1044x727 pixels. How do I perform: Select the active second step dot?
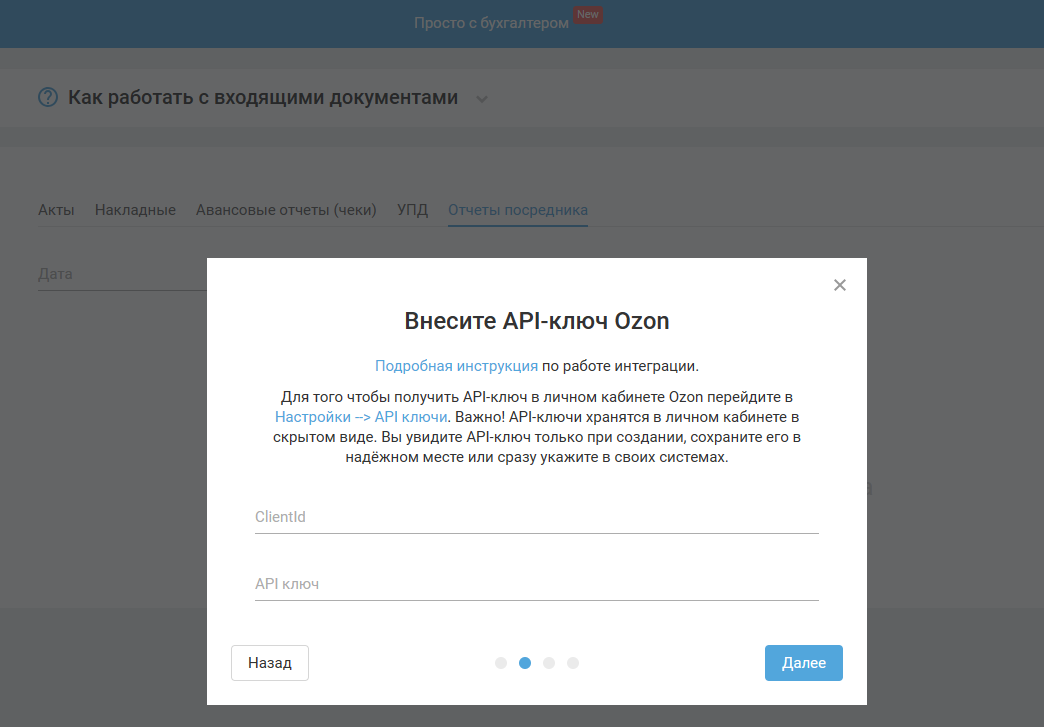click(525, 663)
